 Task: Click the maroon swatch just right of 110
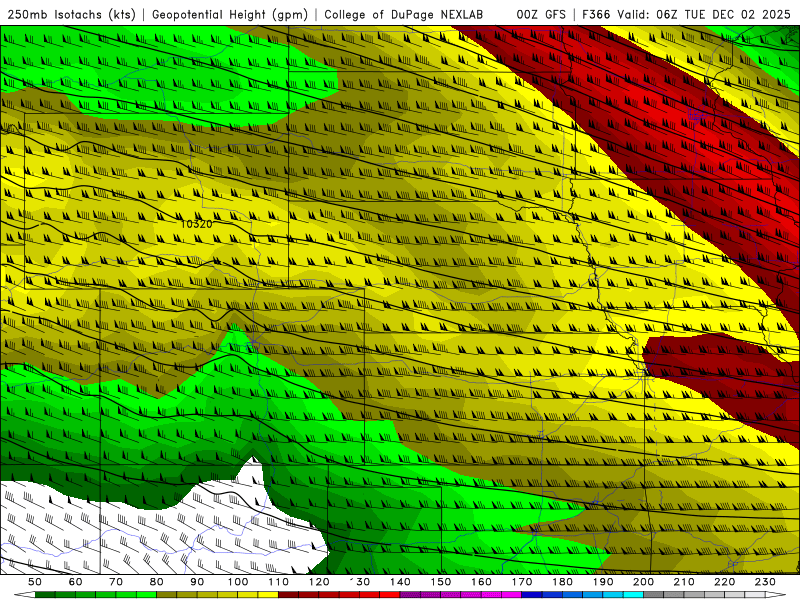288,595
